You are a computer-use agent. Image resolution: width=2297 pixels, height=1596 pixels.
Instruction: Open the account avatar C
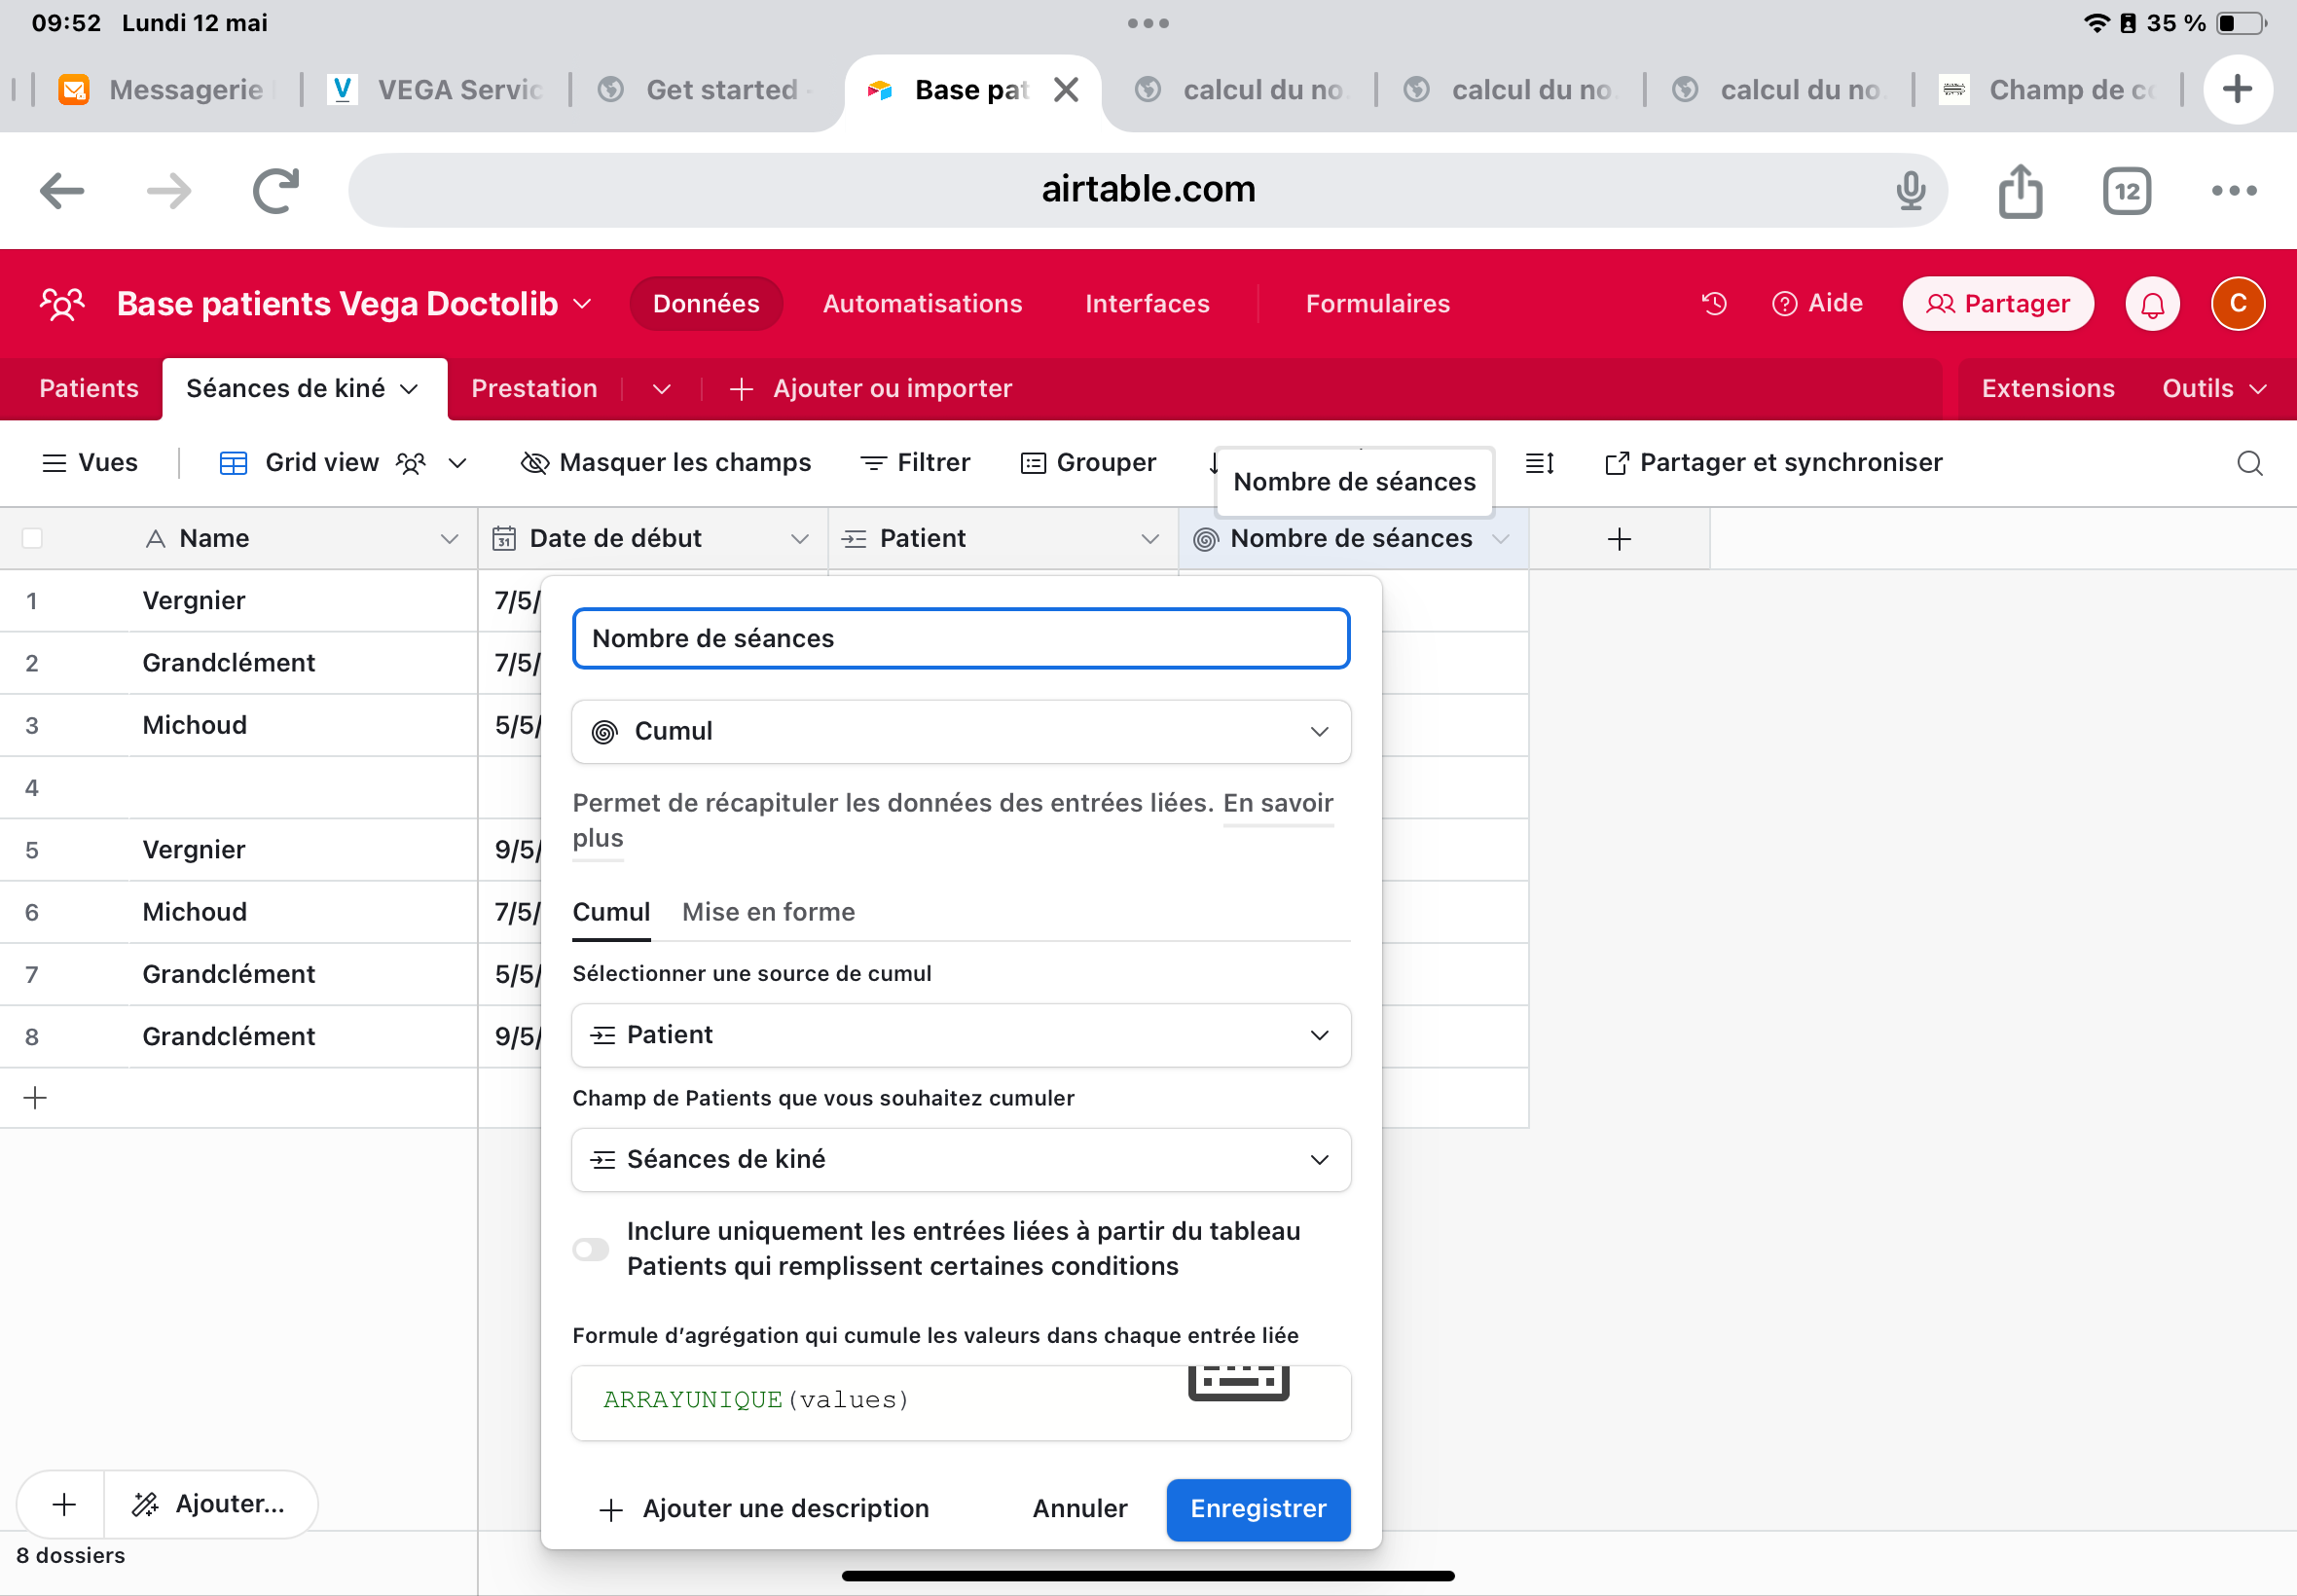[x=2238, y=304]
